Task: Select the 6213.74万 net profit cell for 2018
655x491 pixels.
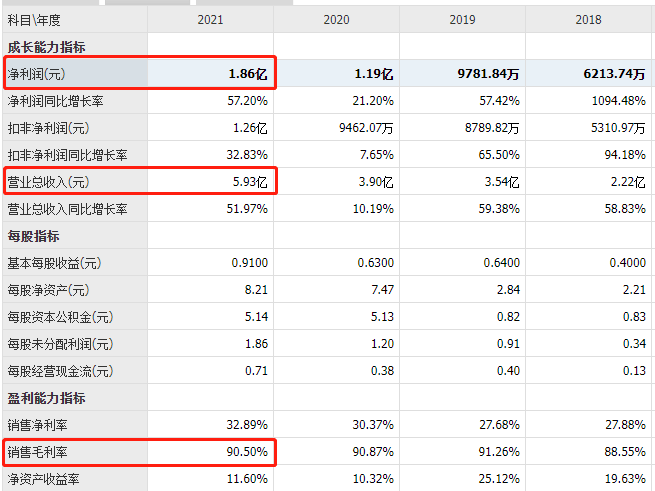Action: pyautogui.click(x=608, y=74)
